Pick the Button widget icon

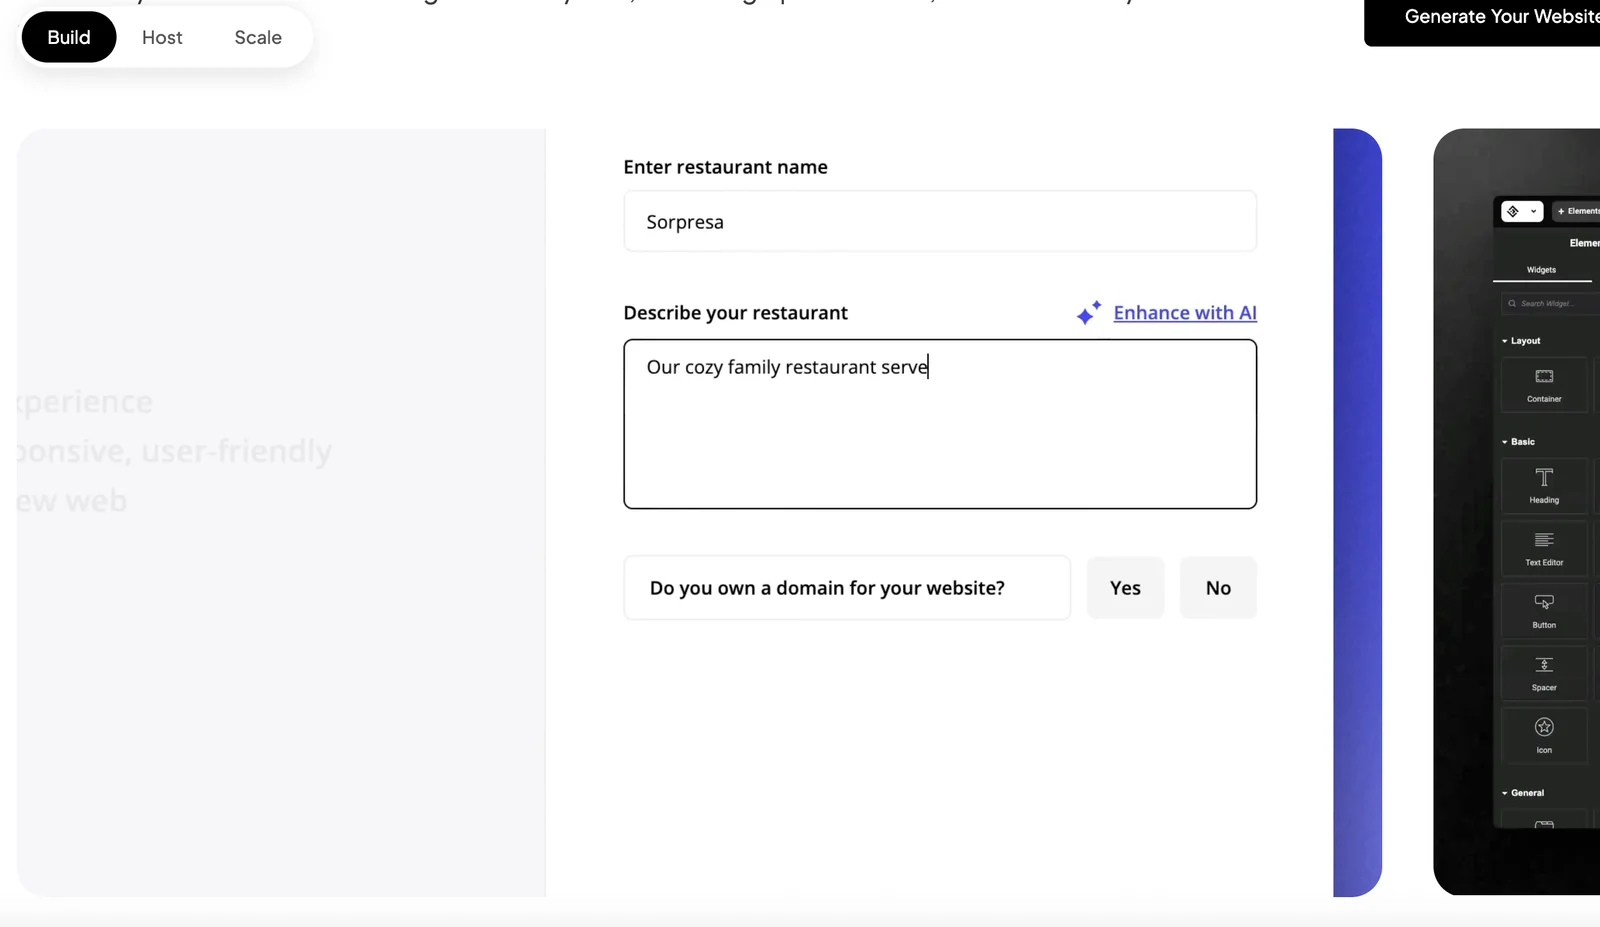pyautogui.click(x=1544, y=603)
